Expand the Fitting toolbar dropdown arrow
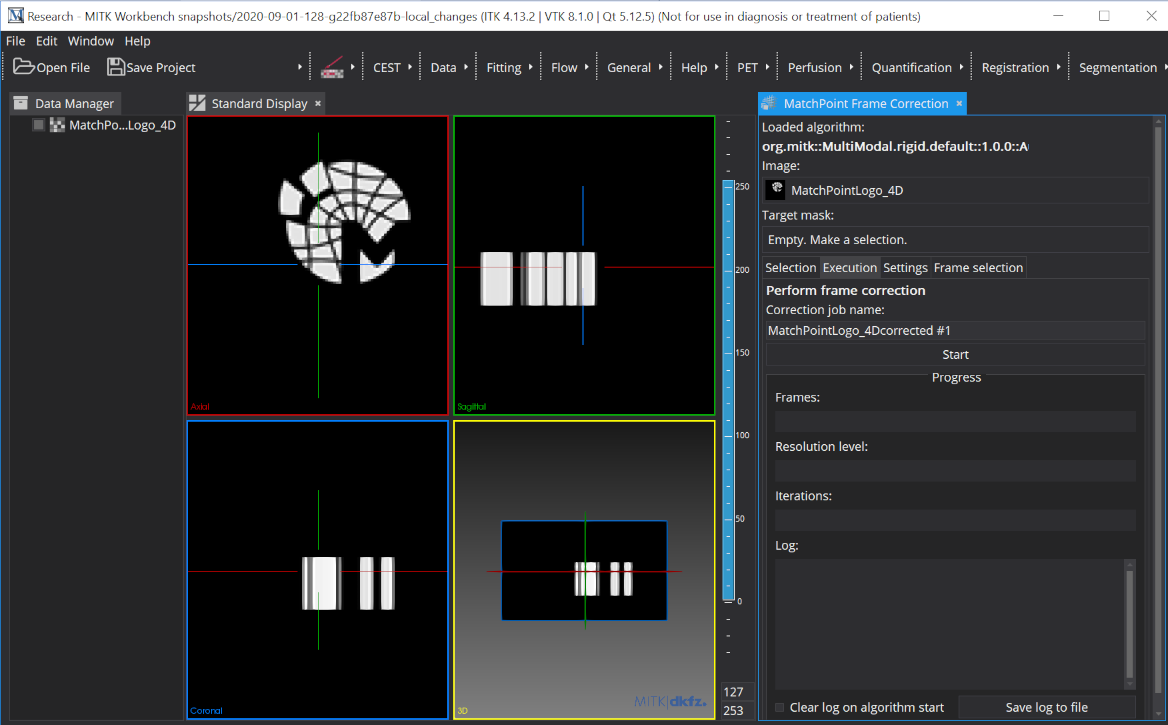This screenshot has width=1168, height=725. (x=530, y=67)
